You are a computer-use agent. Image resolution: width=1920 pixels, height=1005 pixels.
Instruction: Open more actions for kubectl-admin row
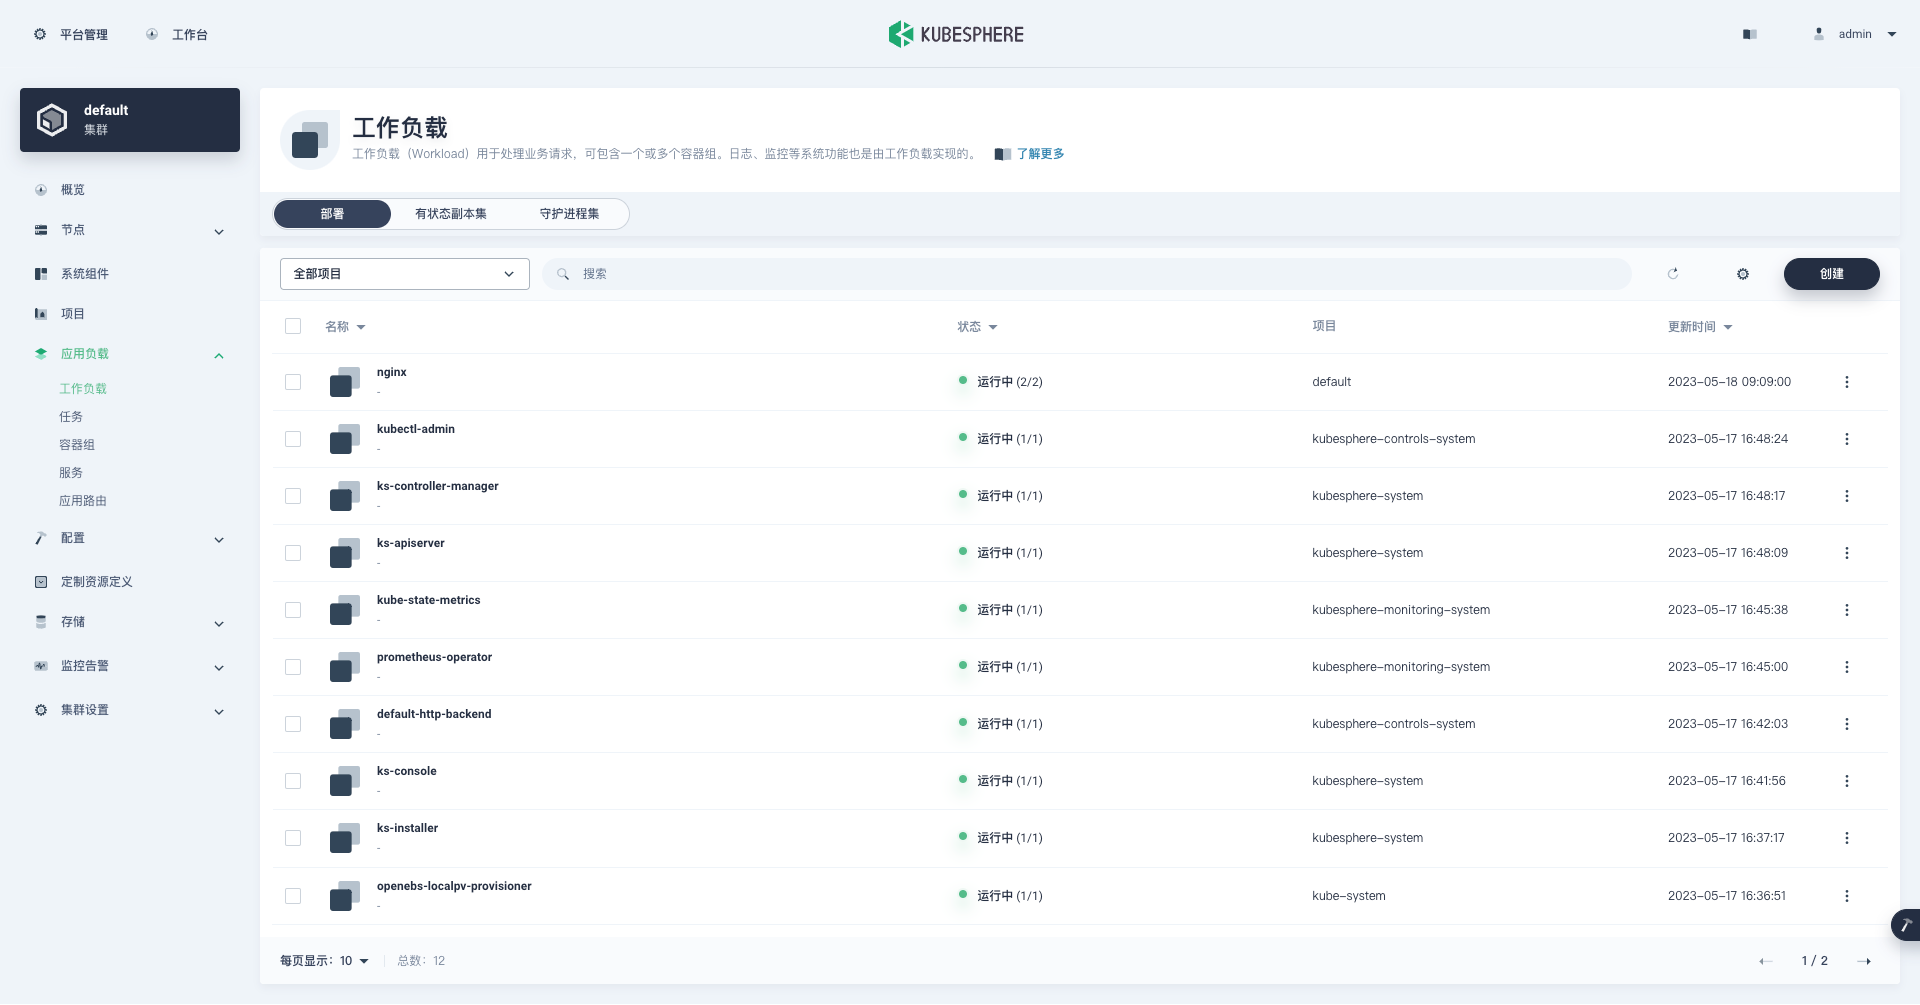1847,439
